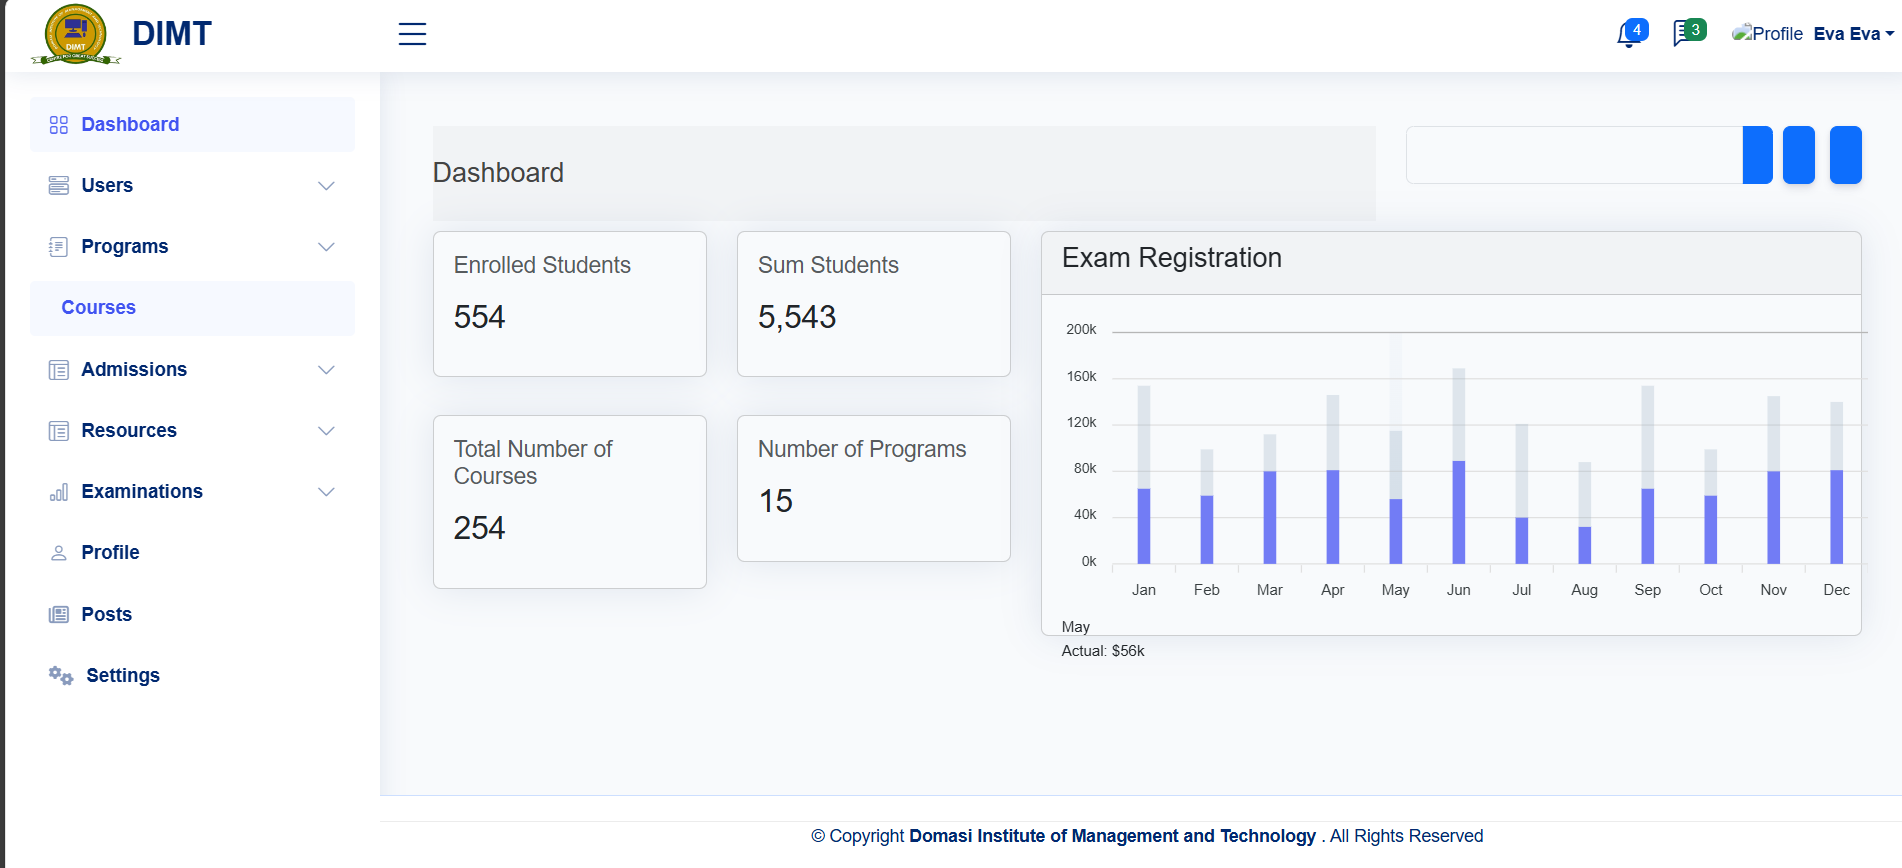Open the Enrolled Students card
Screen dimensions: 1902x868
click(569, 304)
